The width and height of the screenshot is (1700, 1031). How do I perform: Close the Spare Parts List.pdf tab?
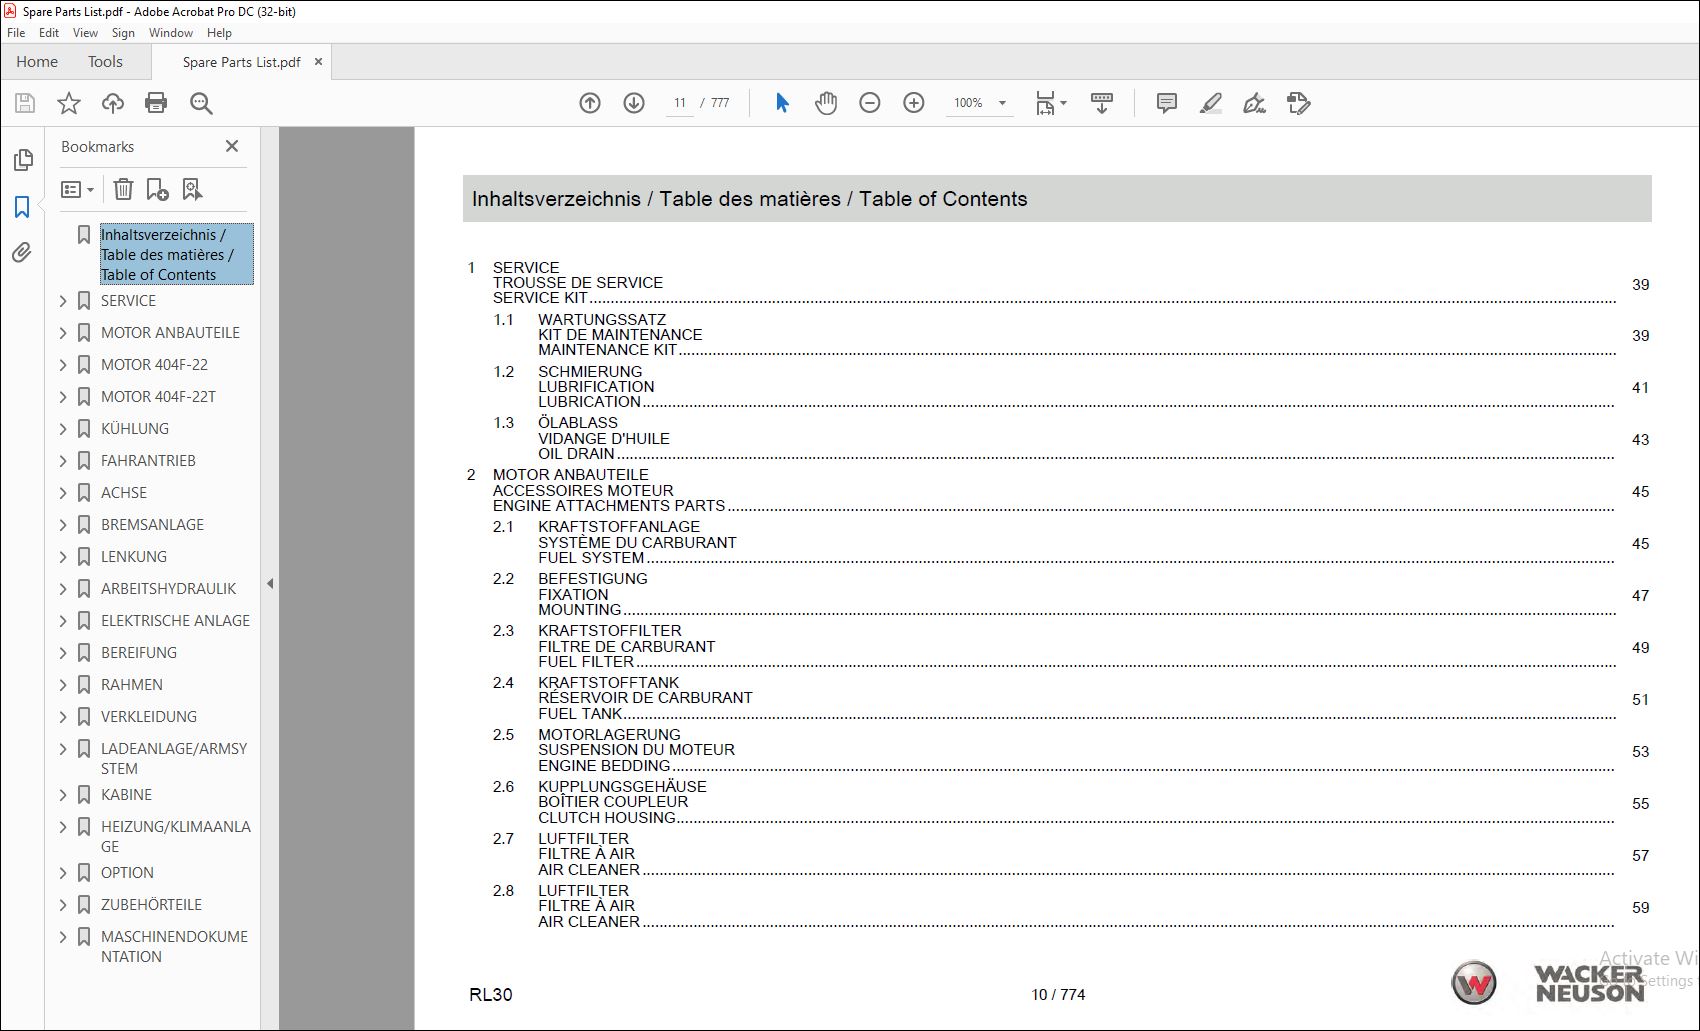tap(318, 62)
